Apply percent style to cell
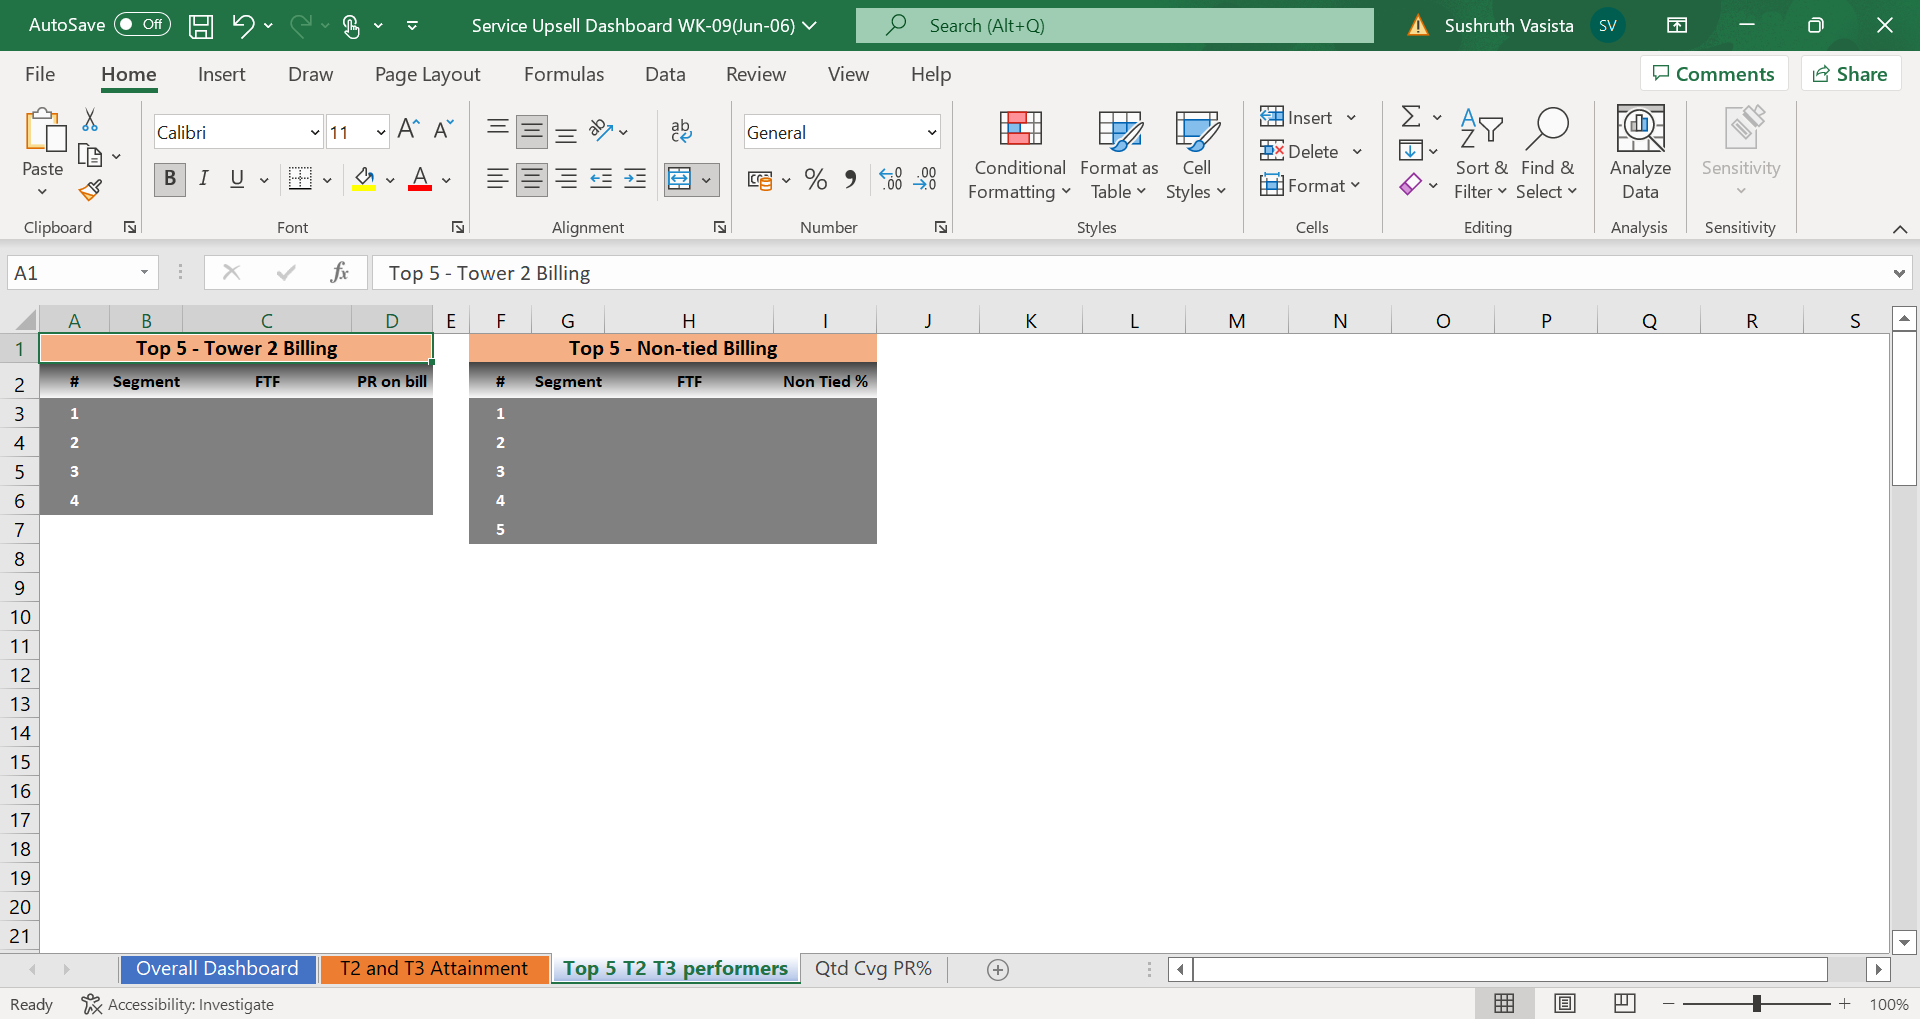The height and width of the screenshot is (1019, 1920). click(815, 180)
